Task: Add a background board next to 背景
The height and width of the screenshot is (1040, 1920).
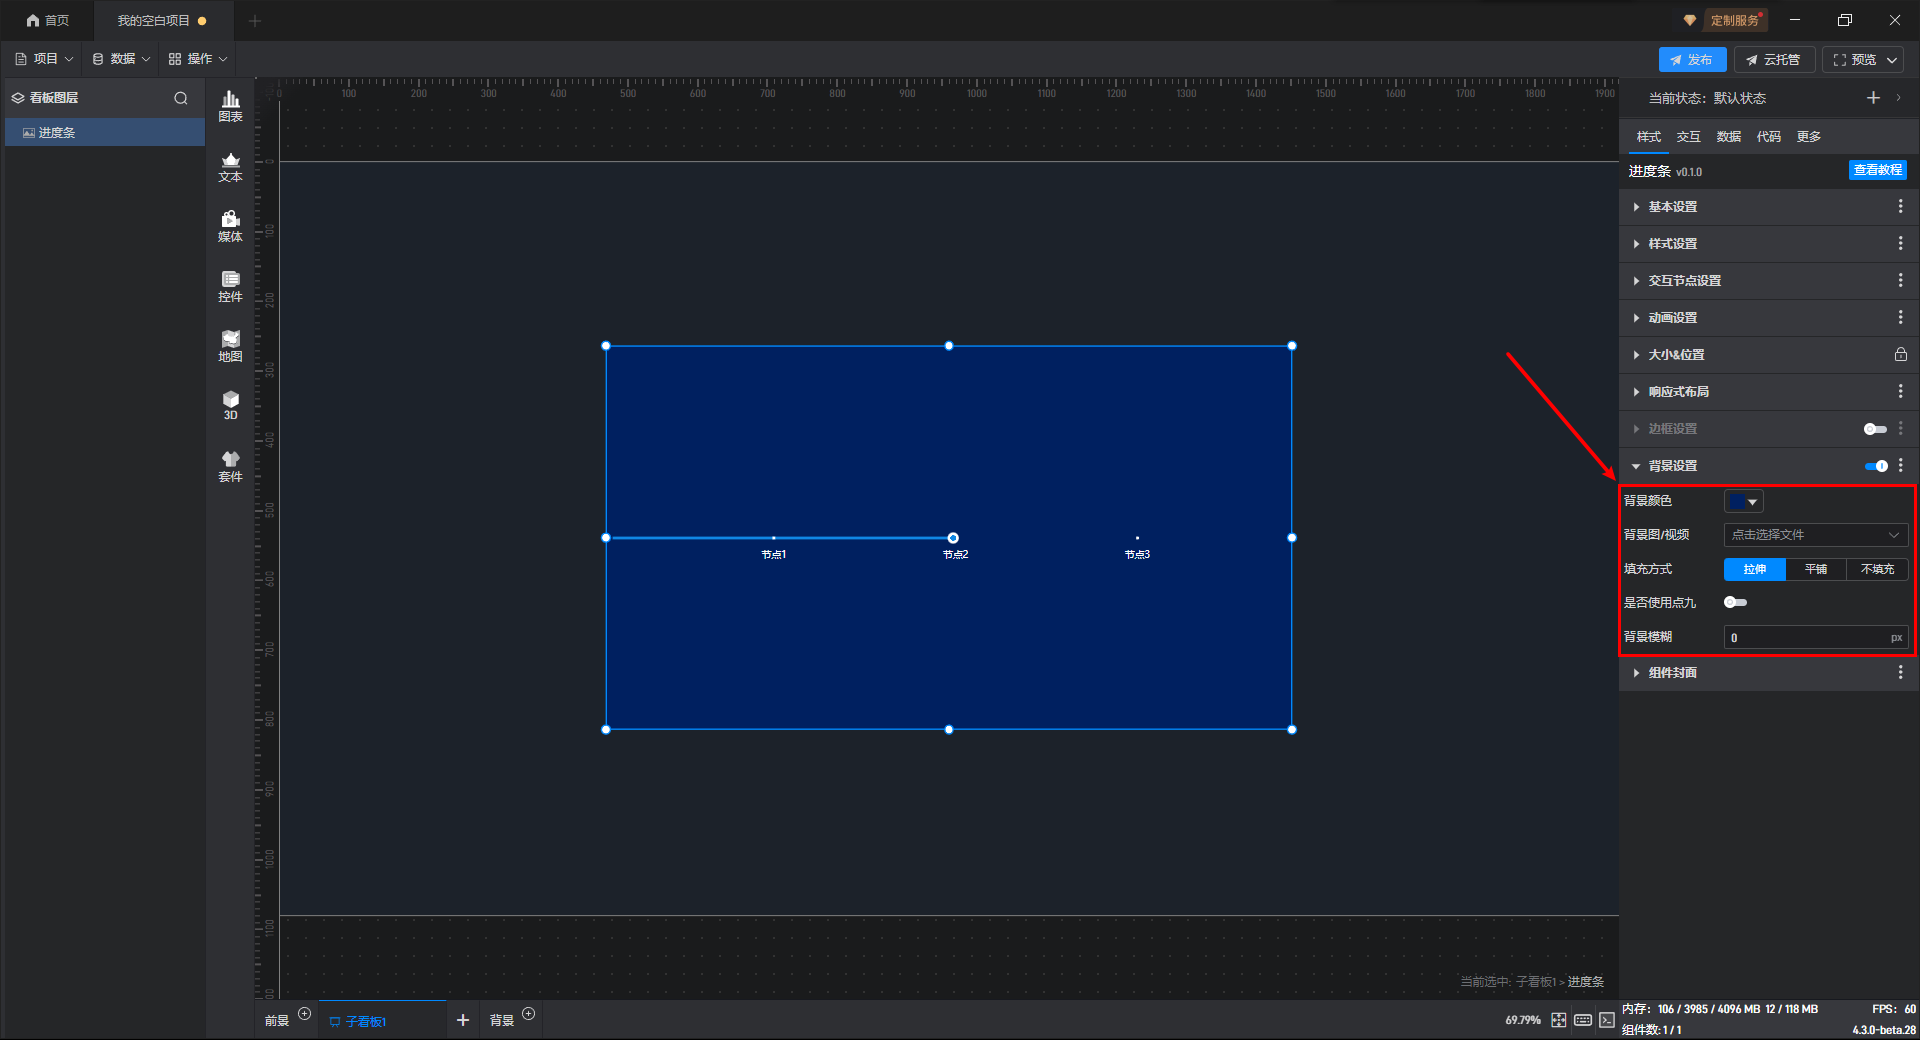Action: tap(529, 1014)
